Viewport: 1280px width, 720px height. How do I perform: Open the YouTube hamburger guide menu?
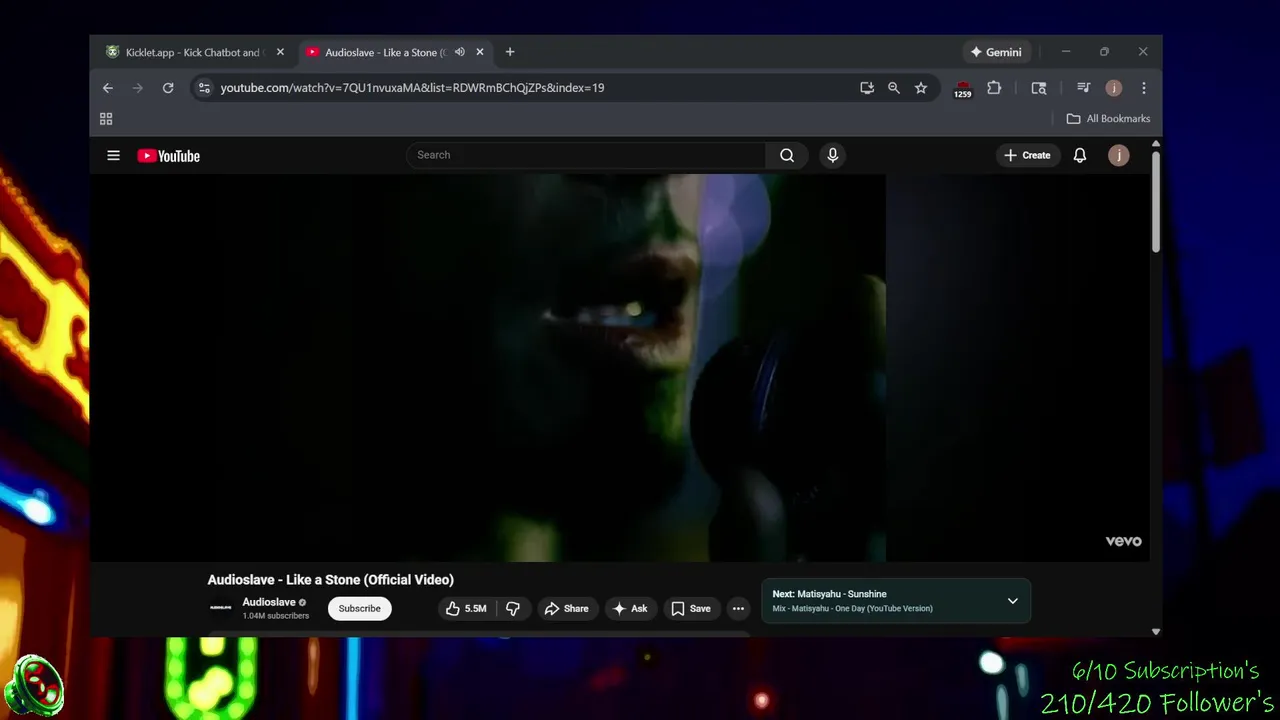[113, 155]
